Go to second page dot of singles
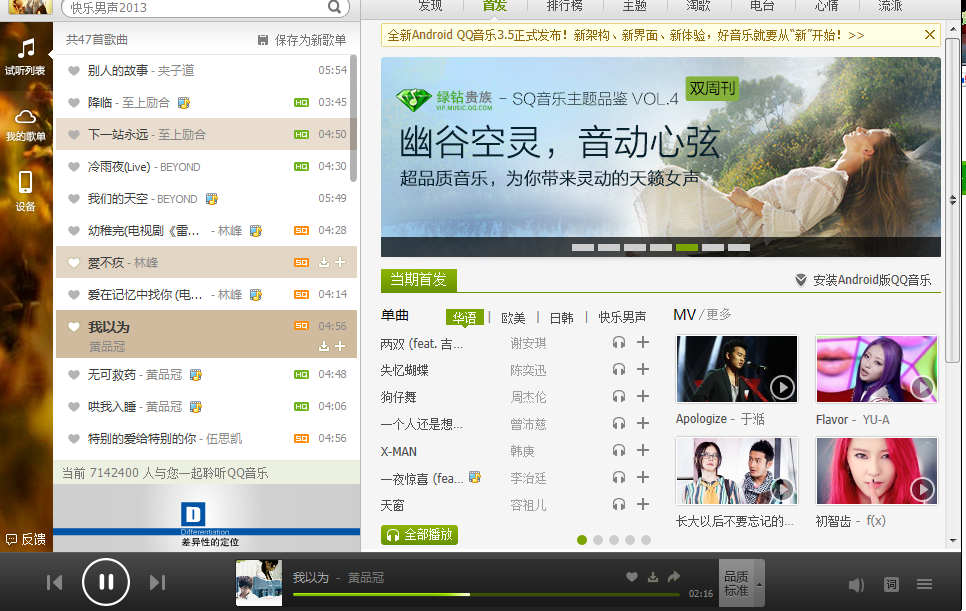This screenshot has height=611, width=966. pyautogui.click(x=598, y=540)
